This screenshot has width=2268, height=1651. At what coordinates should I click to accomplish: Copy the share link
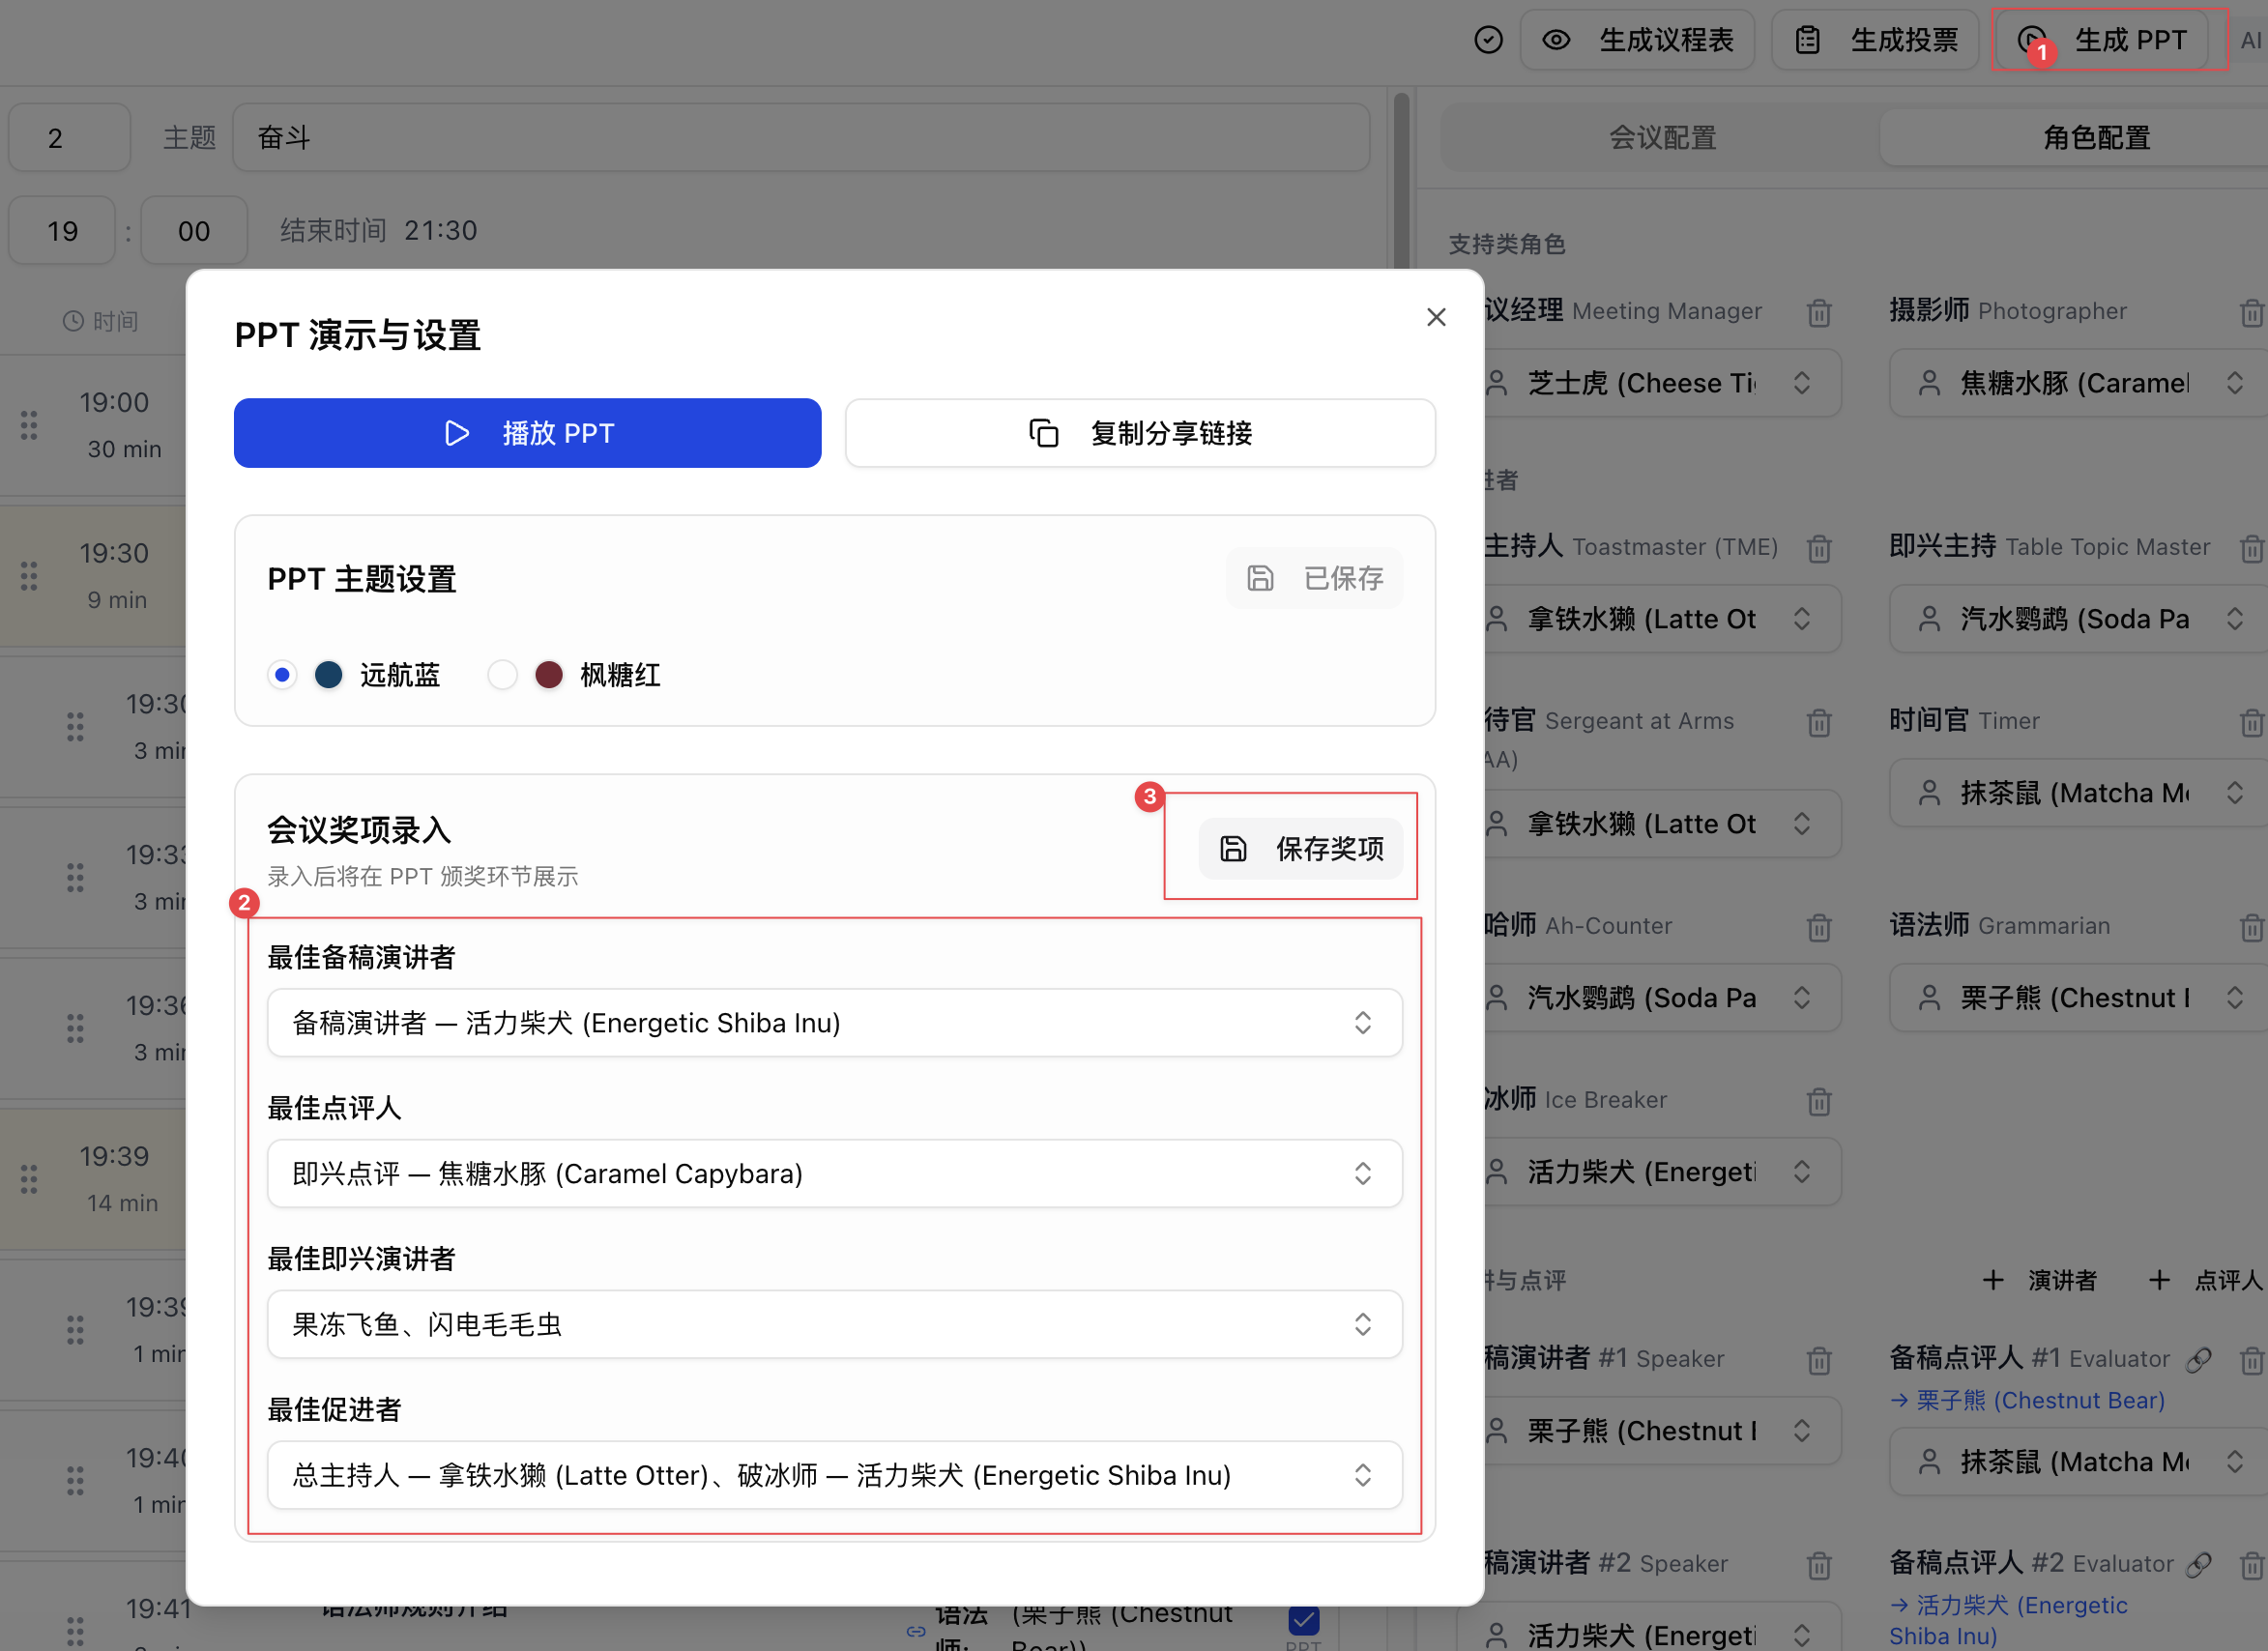click(x=1140, y=433)
